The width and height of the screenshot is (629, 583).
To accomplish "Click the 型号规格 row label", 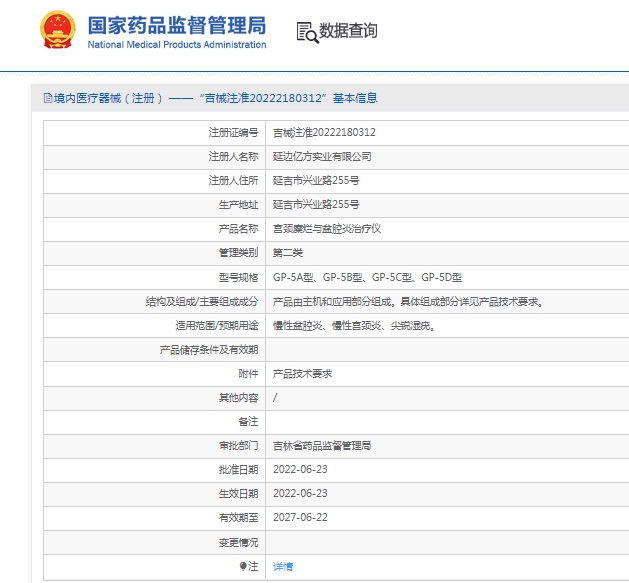I will [x=238, y=277].
